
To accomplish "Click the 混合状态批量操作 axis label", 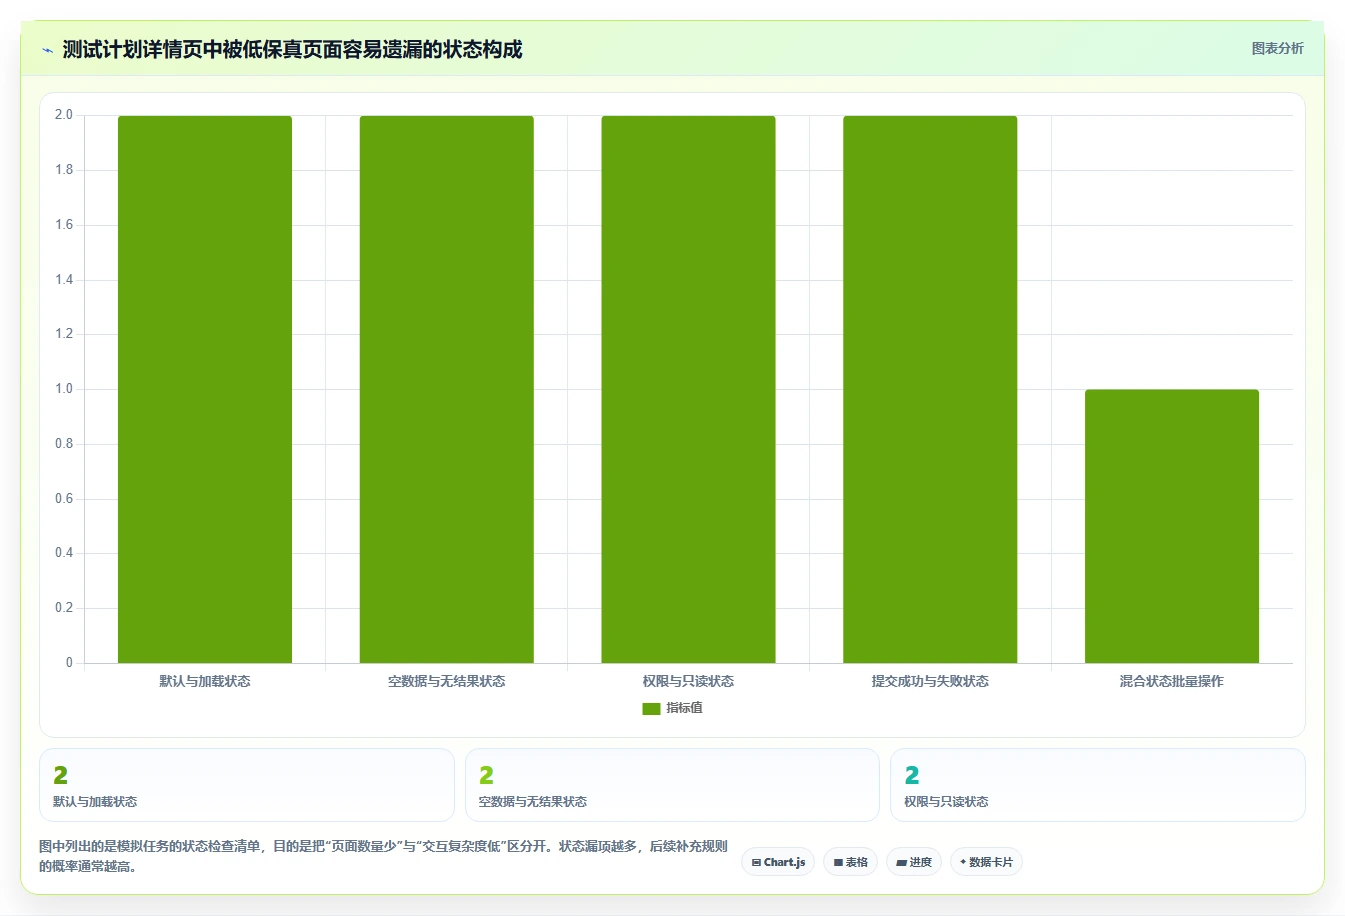I will 1172,681.
